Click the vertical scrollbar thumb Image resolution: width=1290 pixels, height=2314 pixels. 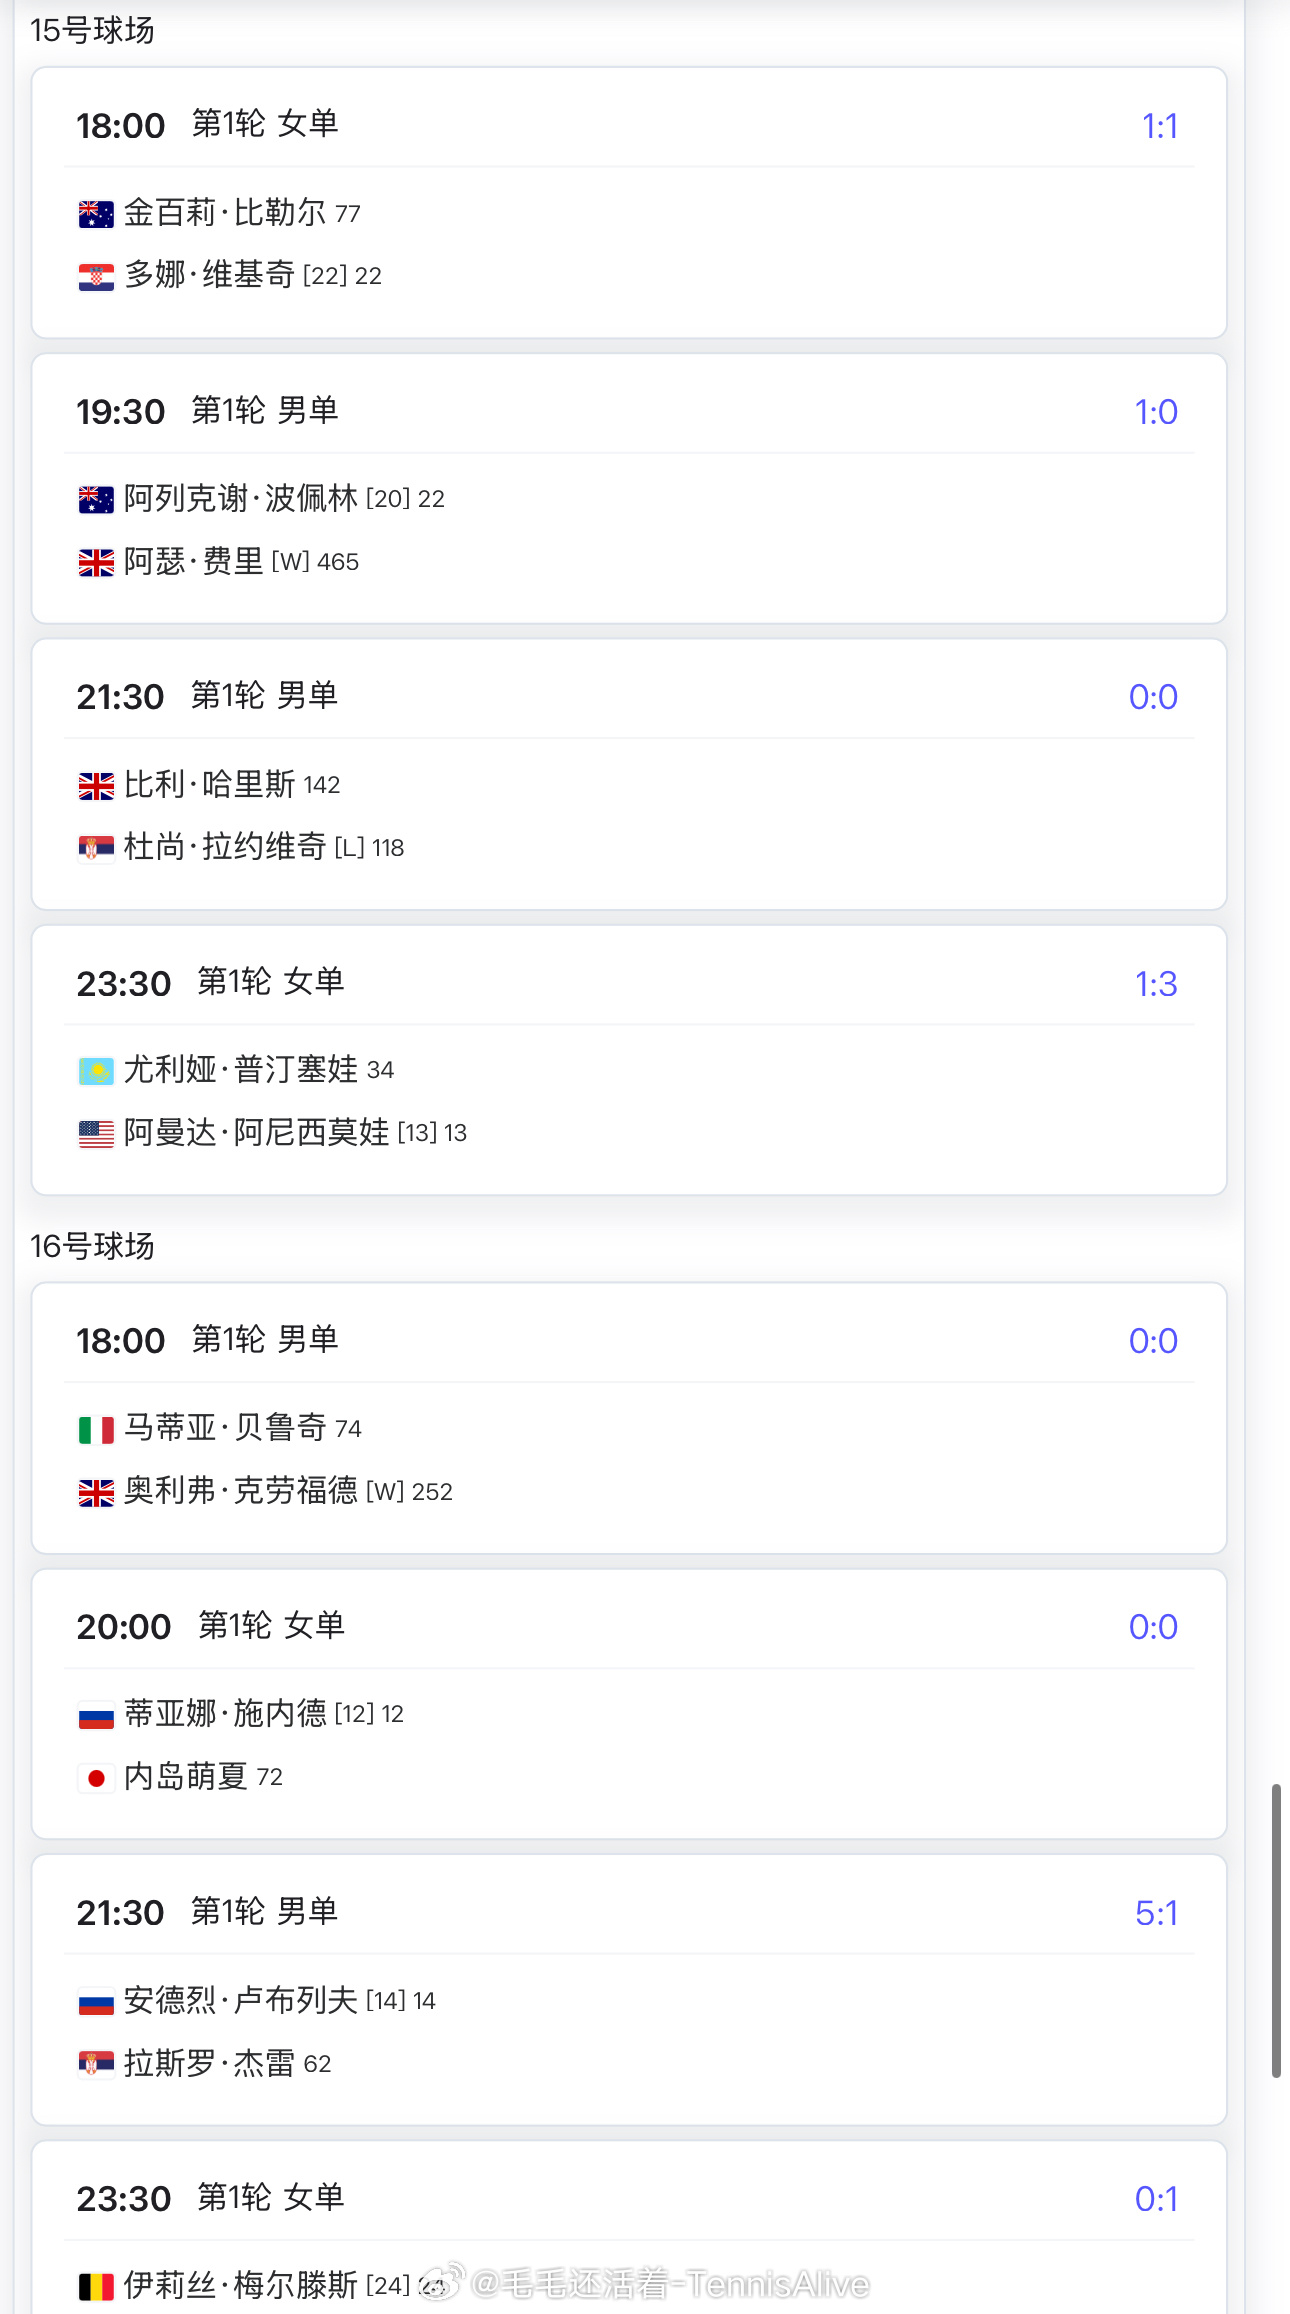(x=1276, y=1931)
